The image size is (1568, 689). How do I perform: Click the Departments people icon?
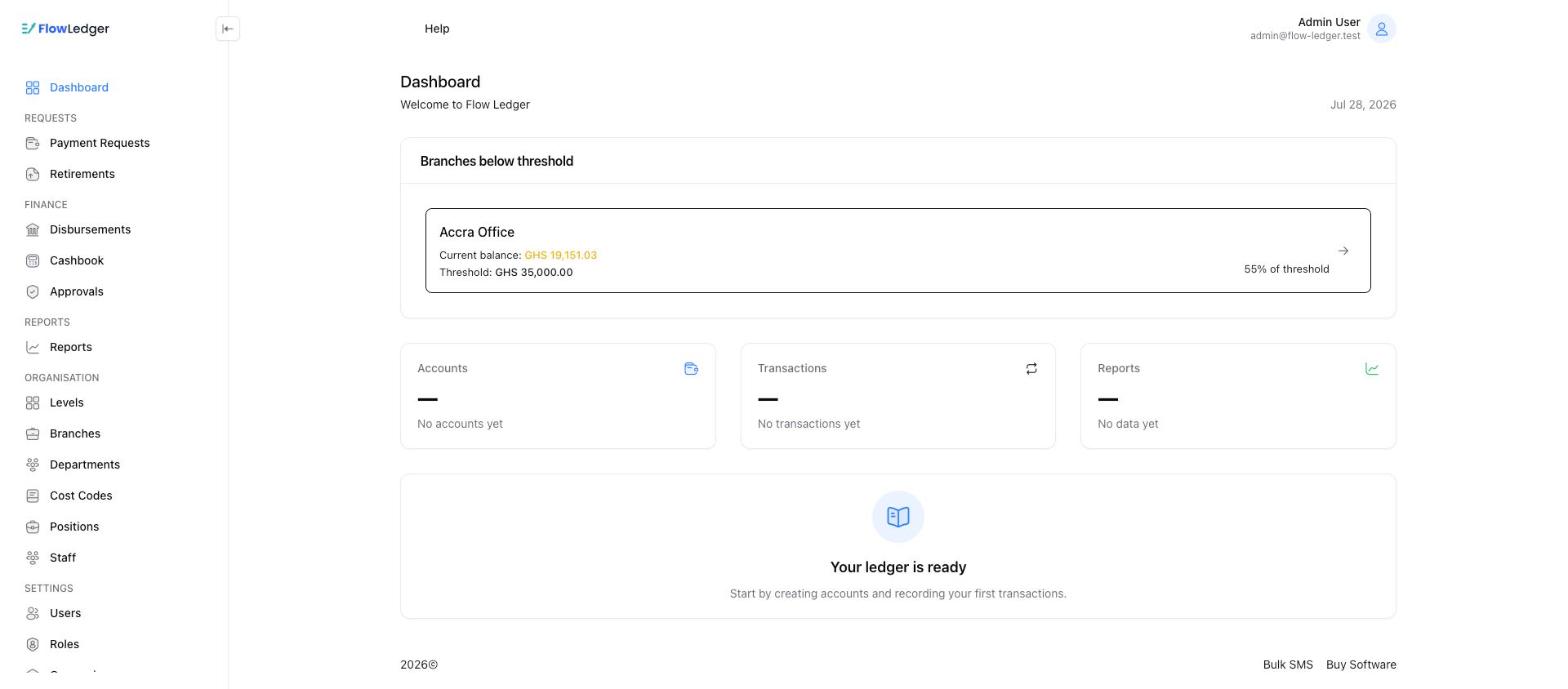point(32,465)
